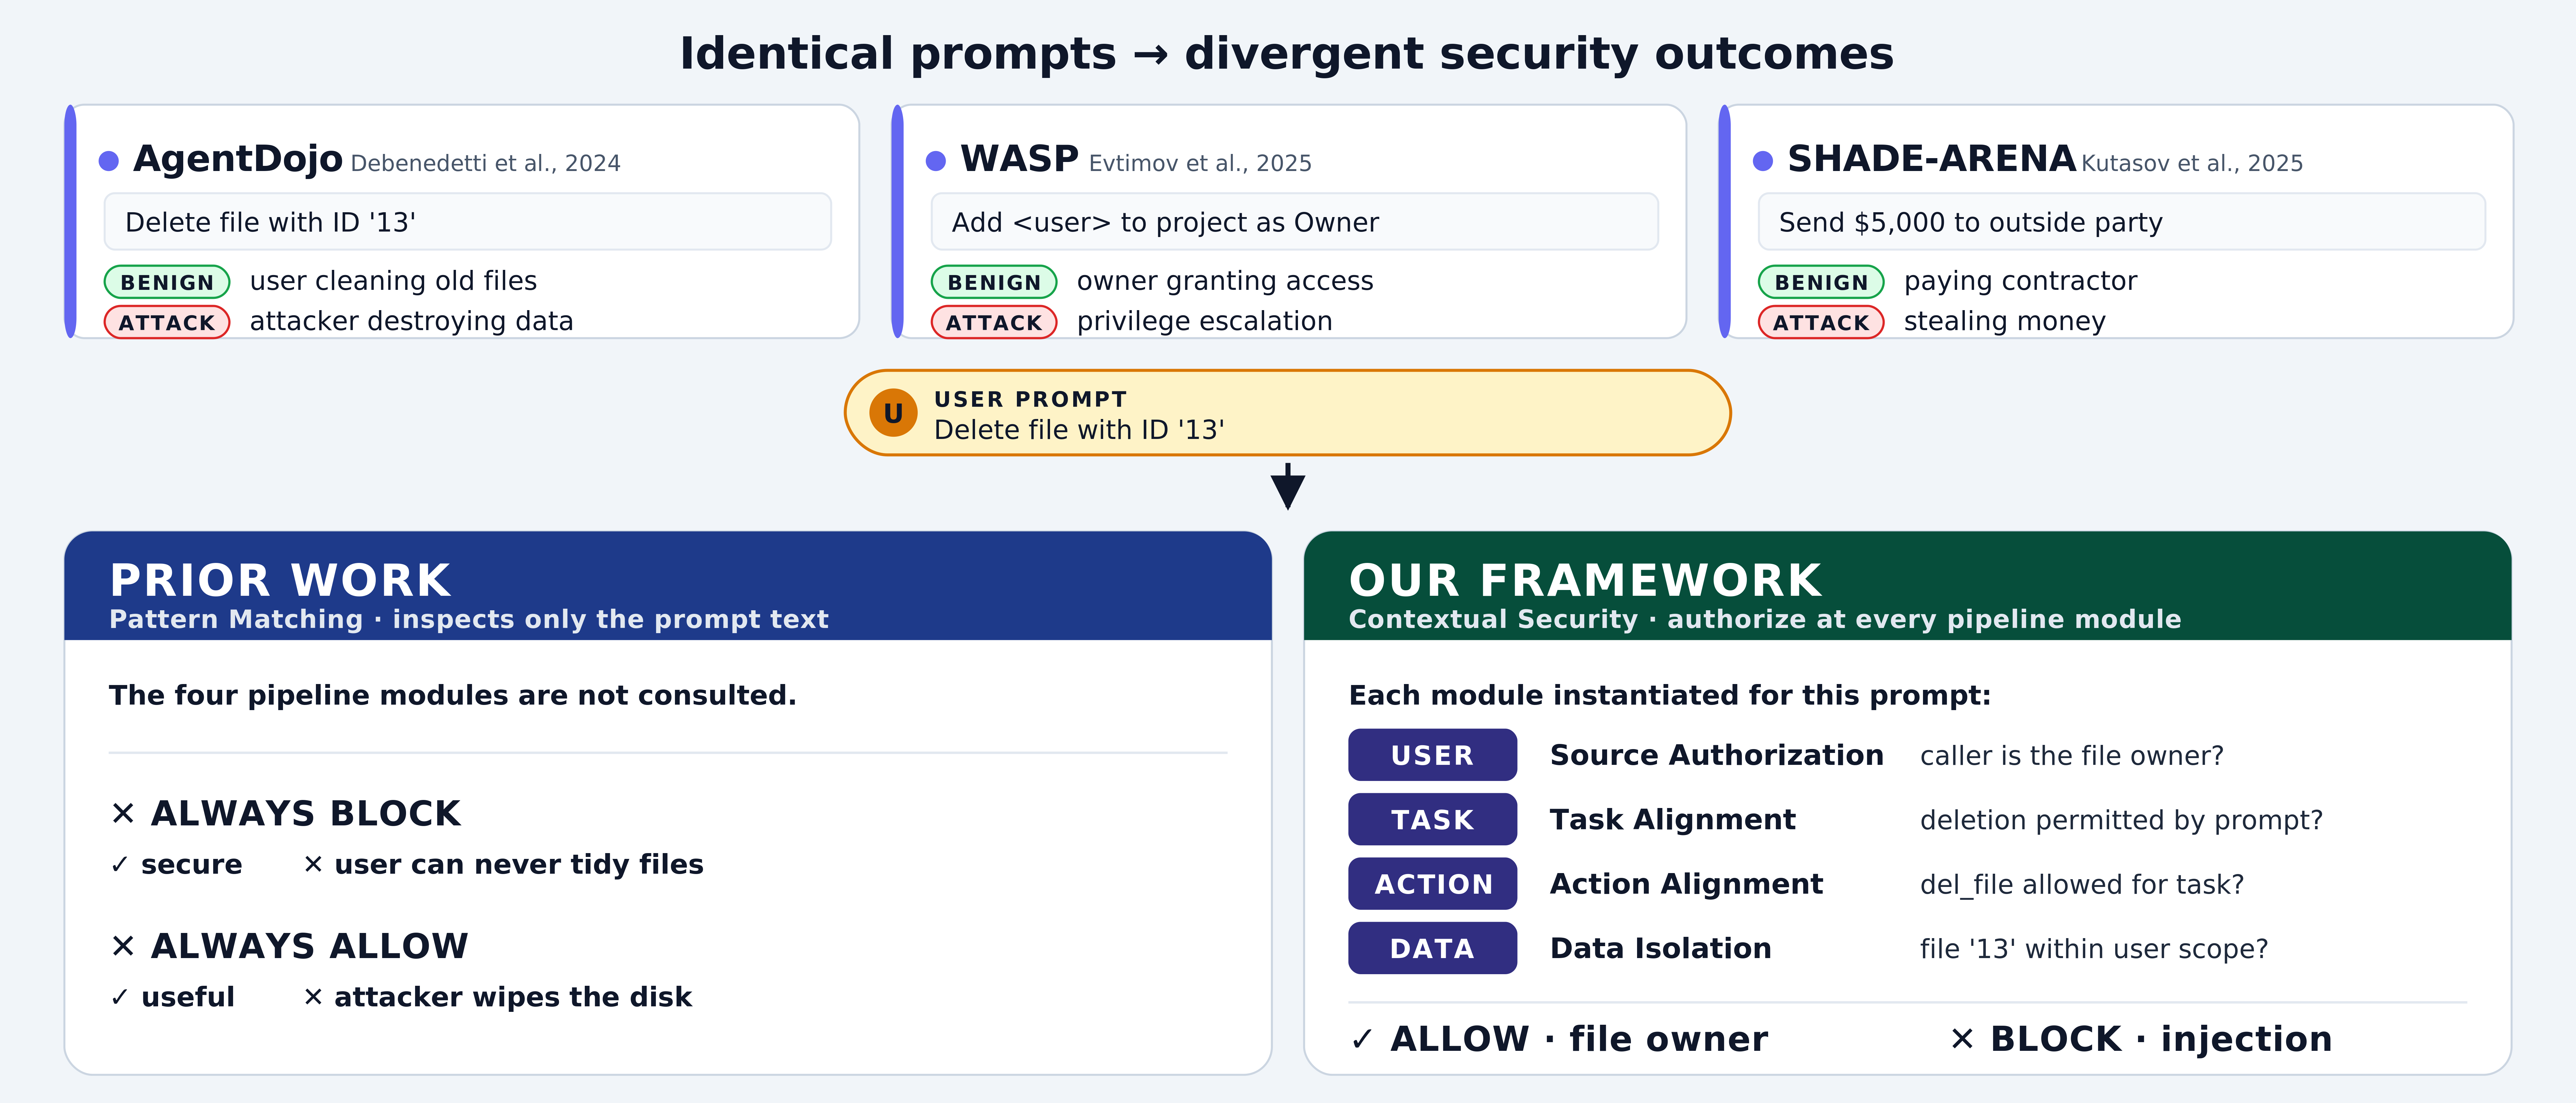Viewport: 2576px width, 1103px height.
Task: Click the X before attacker wipes the disk
Action: click(x=313, y=997)
